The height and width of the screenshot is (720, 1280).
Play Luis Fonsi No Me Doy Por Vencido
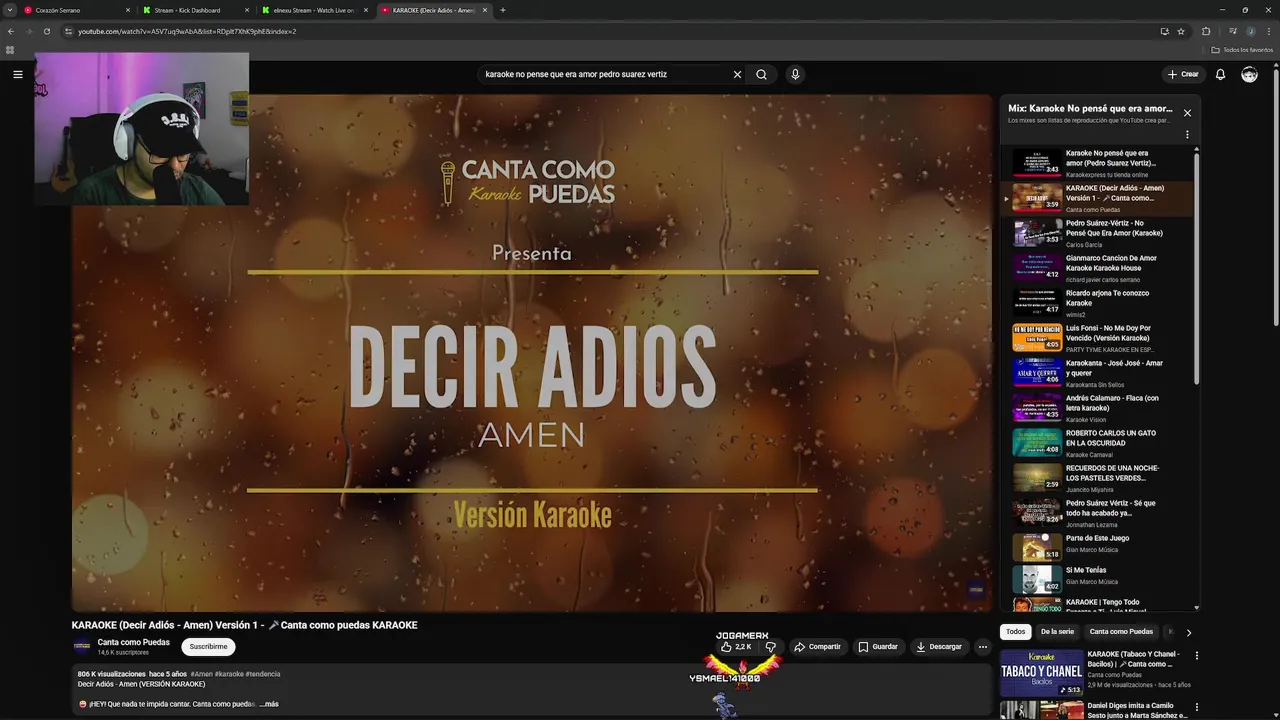click(x=1097, y=338)
